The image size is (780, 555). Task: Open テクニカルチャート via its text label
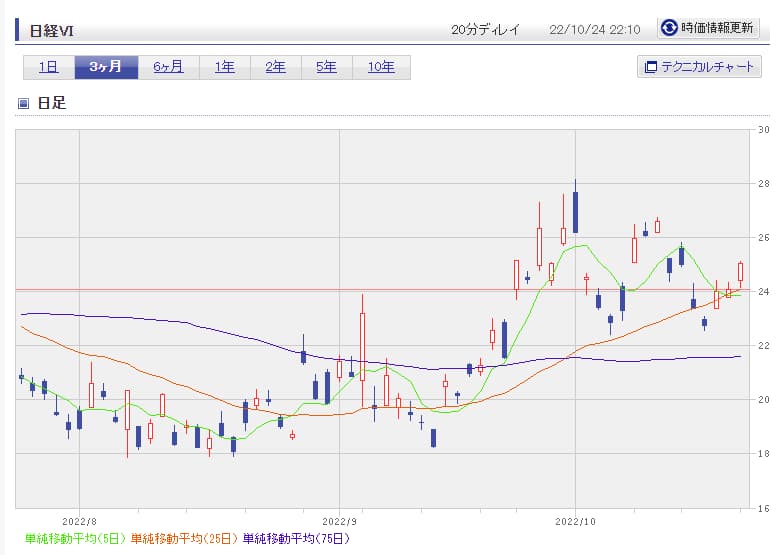pos(708,68)
